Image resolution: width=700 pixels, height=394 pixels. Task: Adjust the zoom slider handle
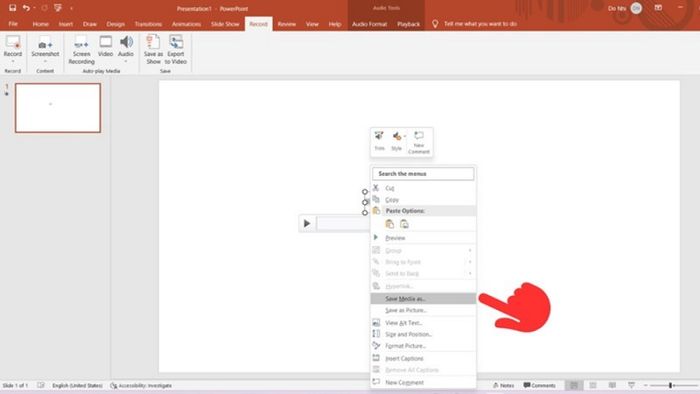tap(670, 385)
